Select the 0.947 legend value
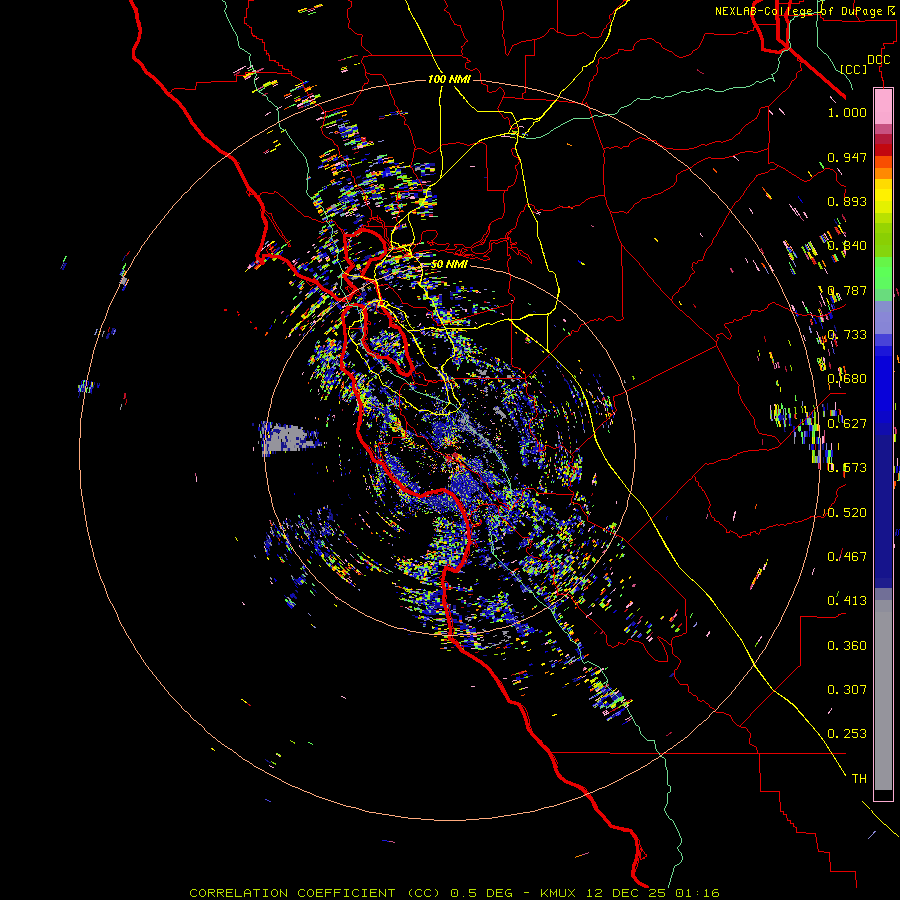 (x=847, y=157)
